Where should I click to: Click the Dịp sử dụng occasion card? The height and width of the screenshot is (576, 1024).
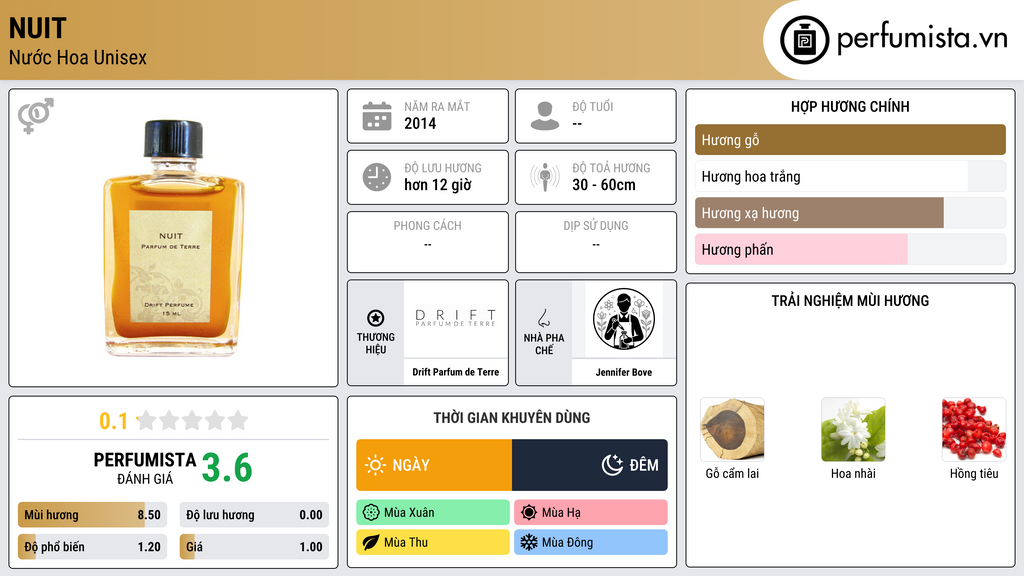point(596,242)
